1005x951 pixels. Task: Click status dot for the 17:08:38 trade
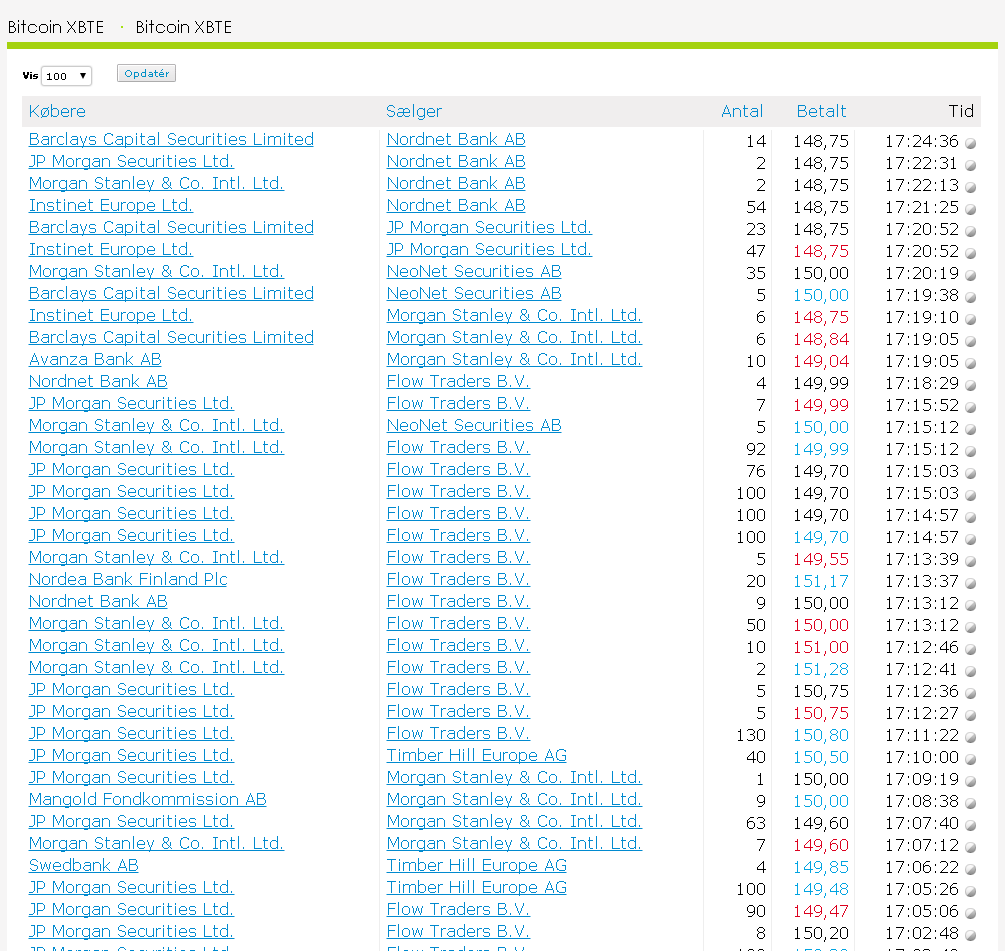coord(970,803)
